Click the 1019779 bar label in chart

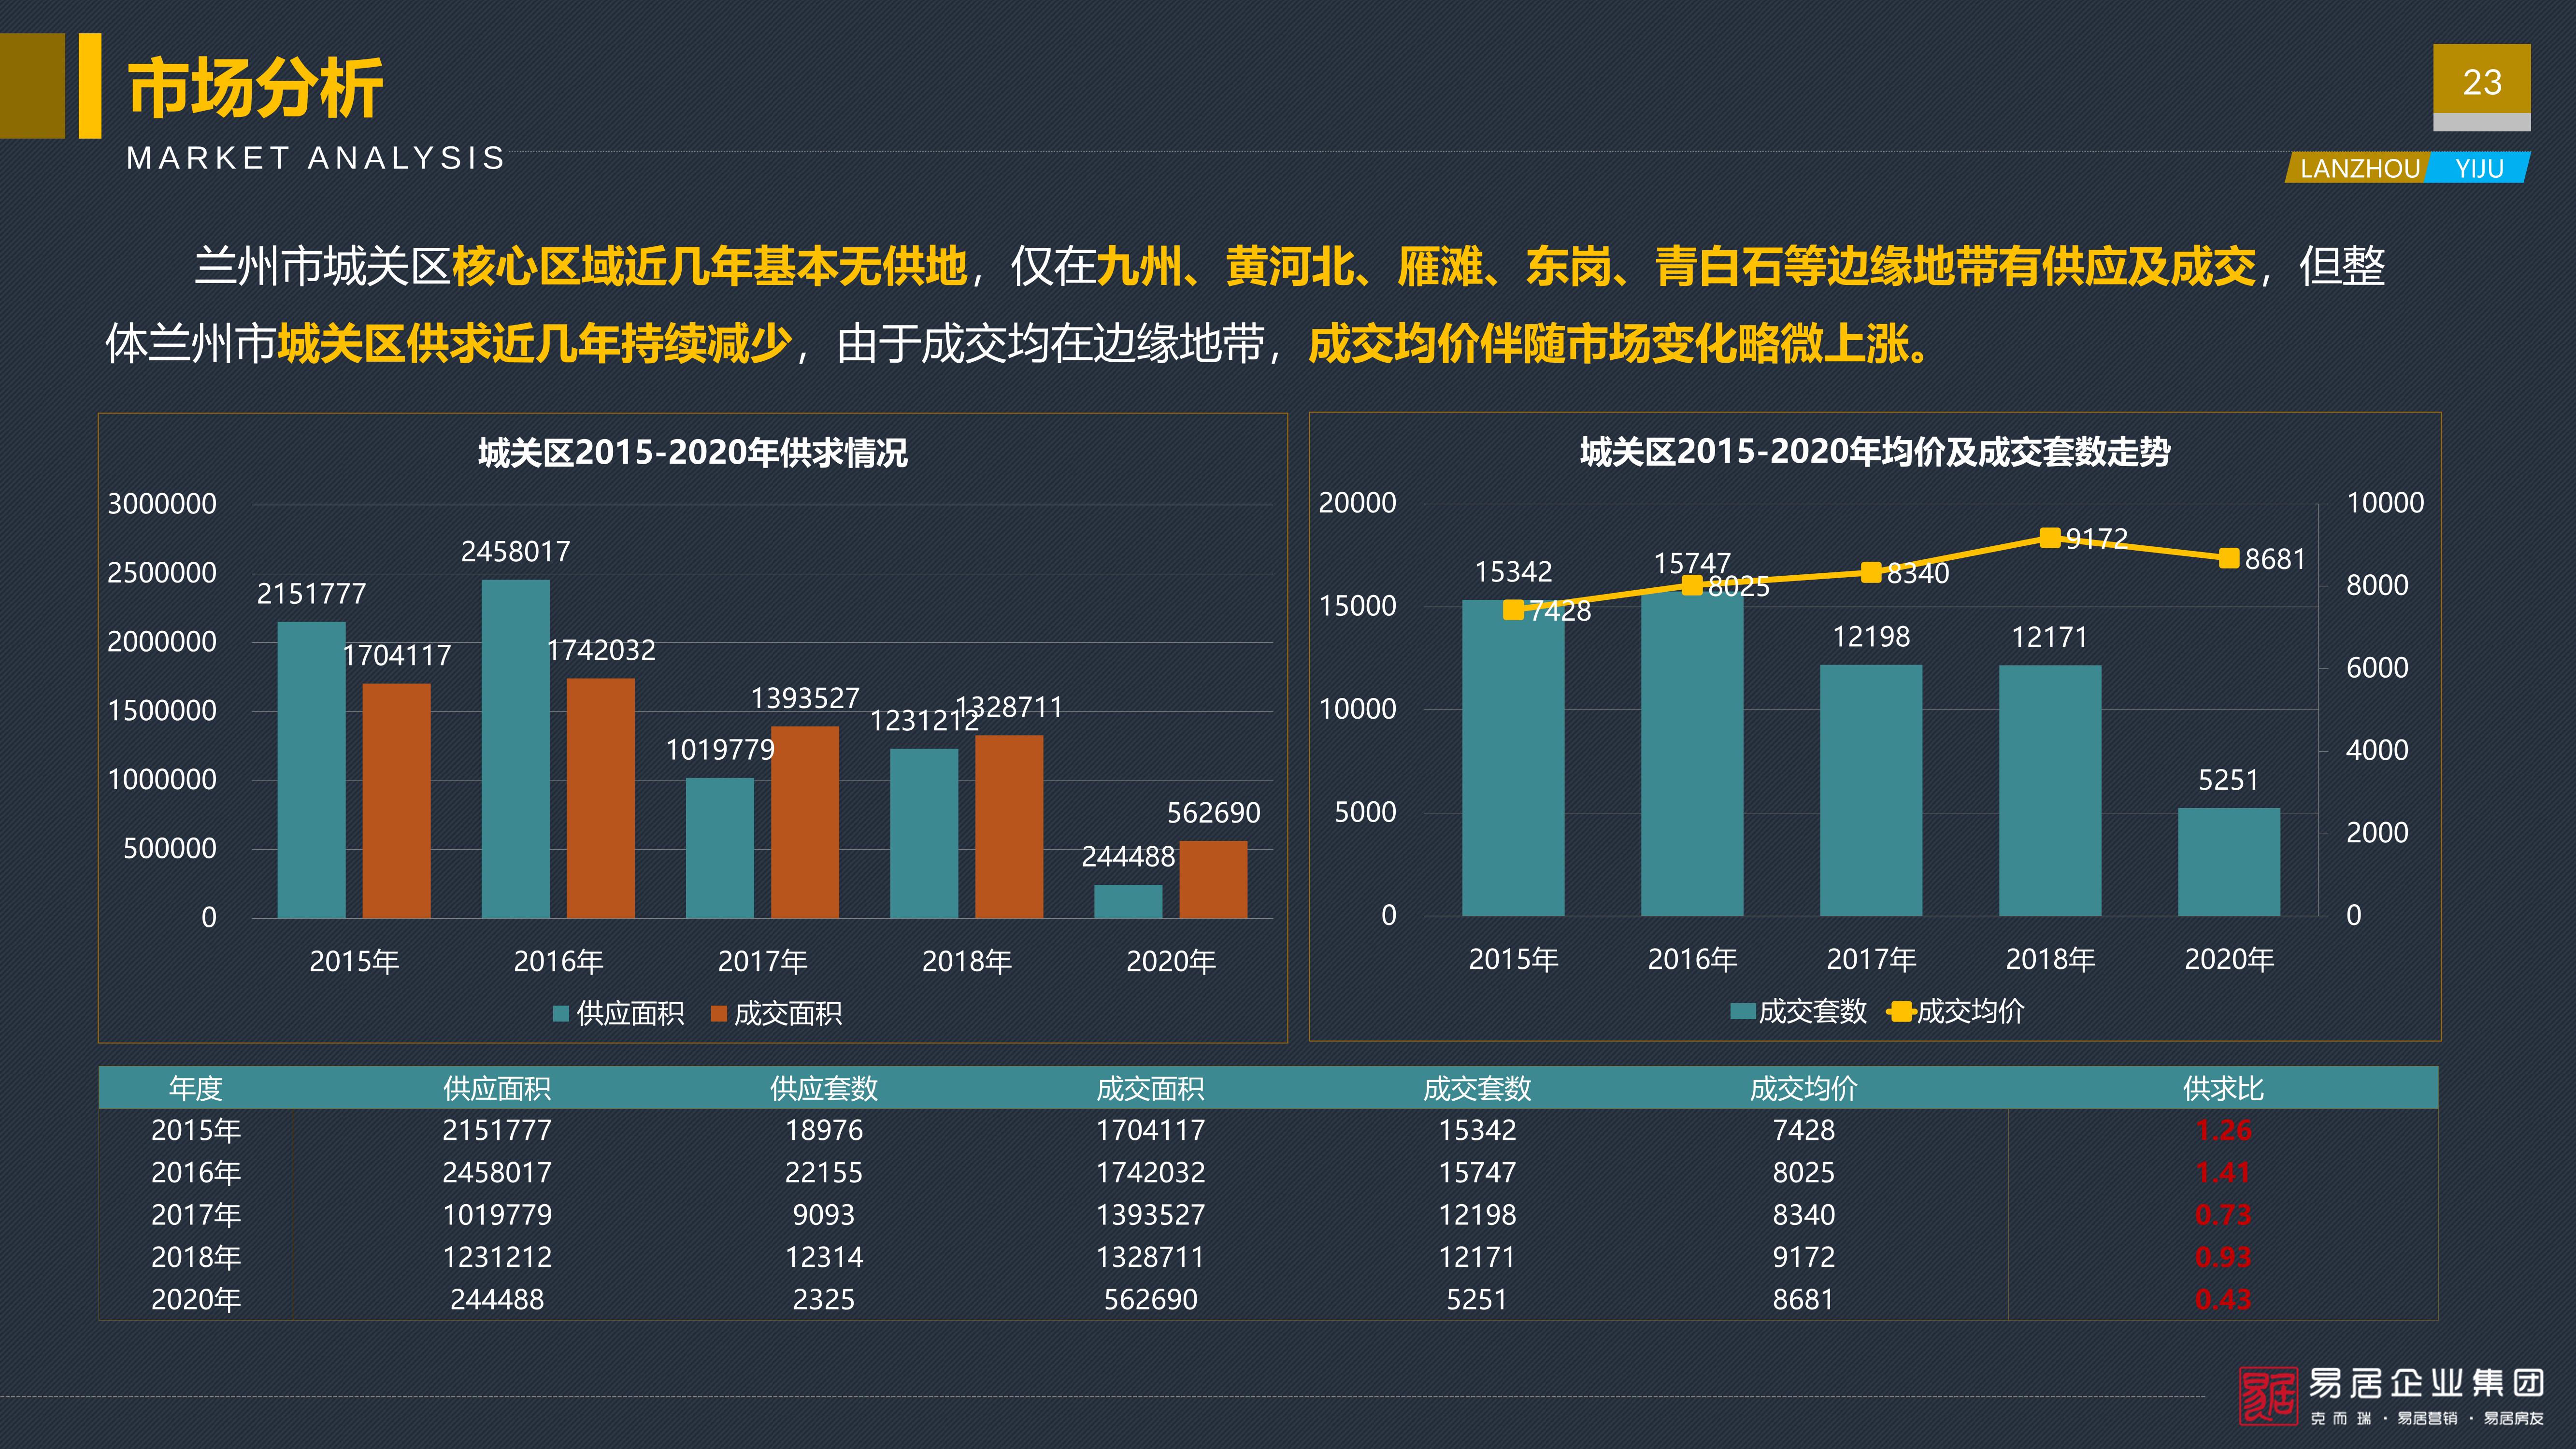pos(720,750)
